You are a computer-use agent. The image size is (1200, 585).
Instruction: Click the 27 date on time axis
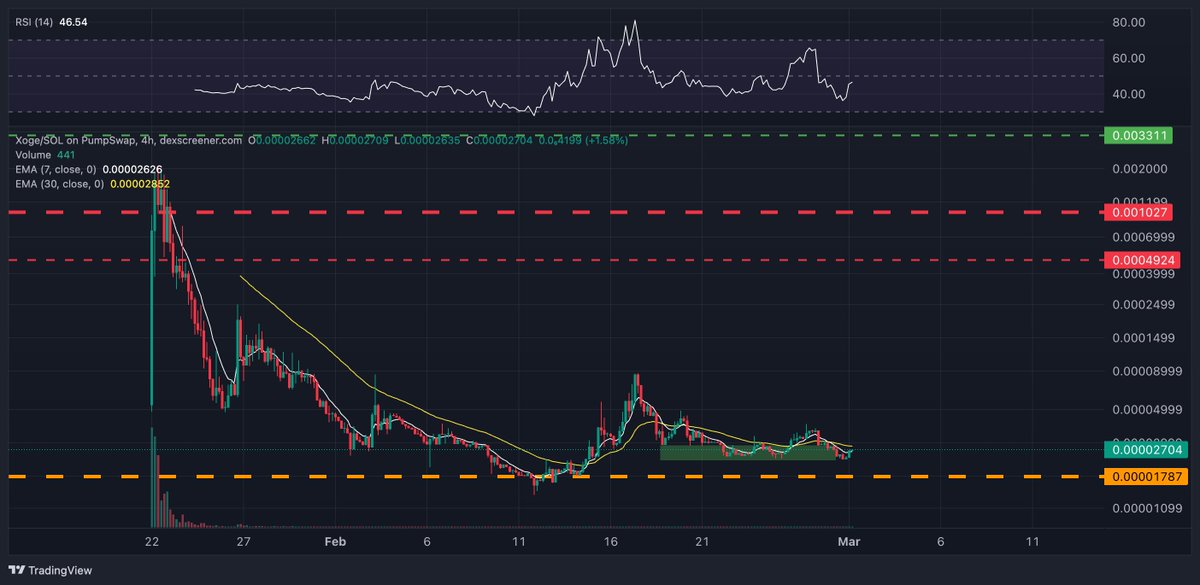243,541
